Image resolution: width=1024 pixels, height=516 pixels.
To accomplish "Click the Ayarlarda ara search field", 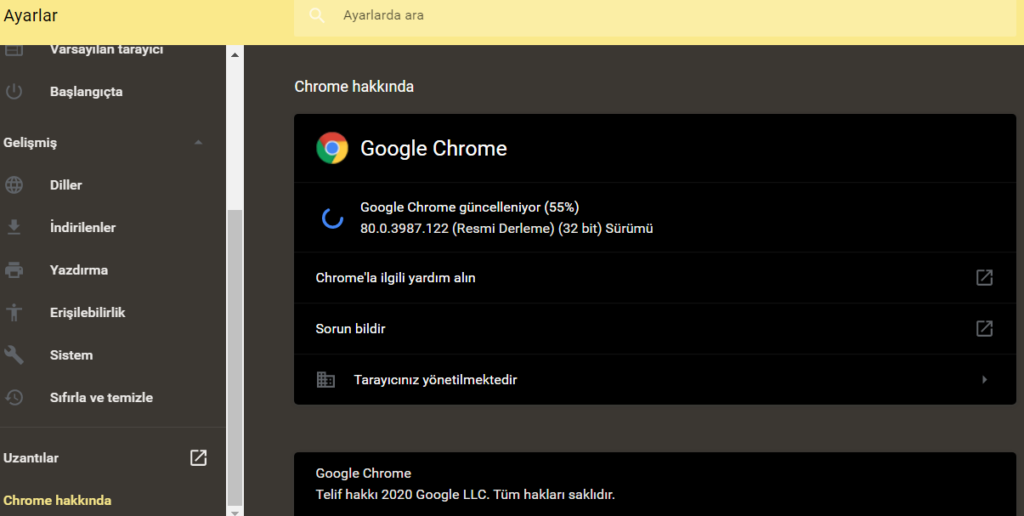I will point(654,16).
